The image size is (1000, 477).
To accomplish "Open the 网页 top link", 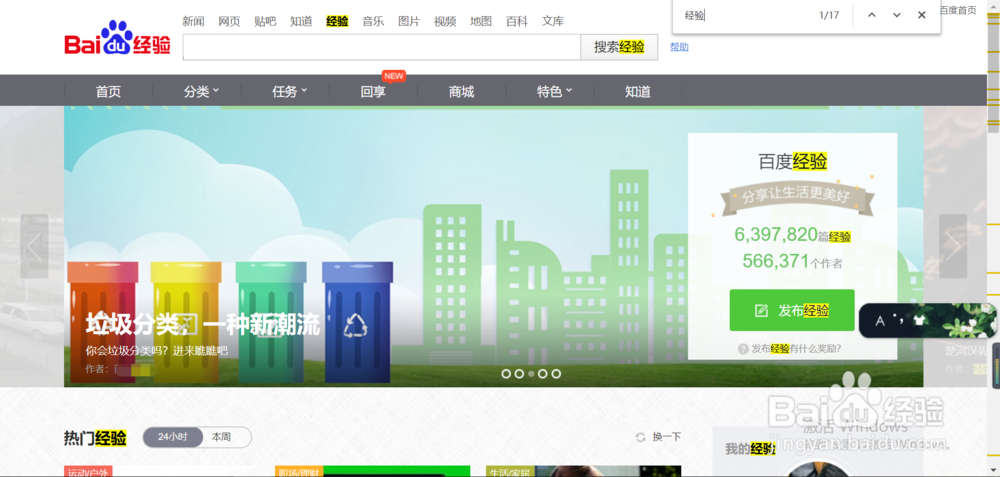I will 229,21.
